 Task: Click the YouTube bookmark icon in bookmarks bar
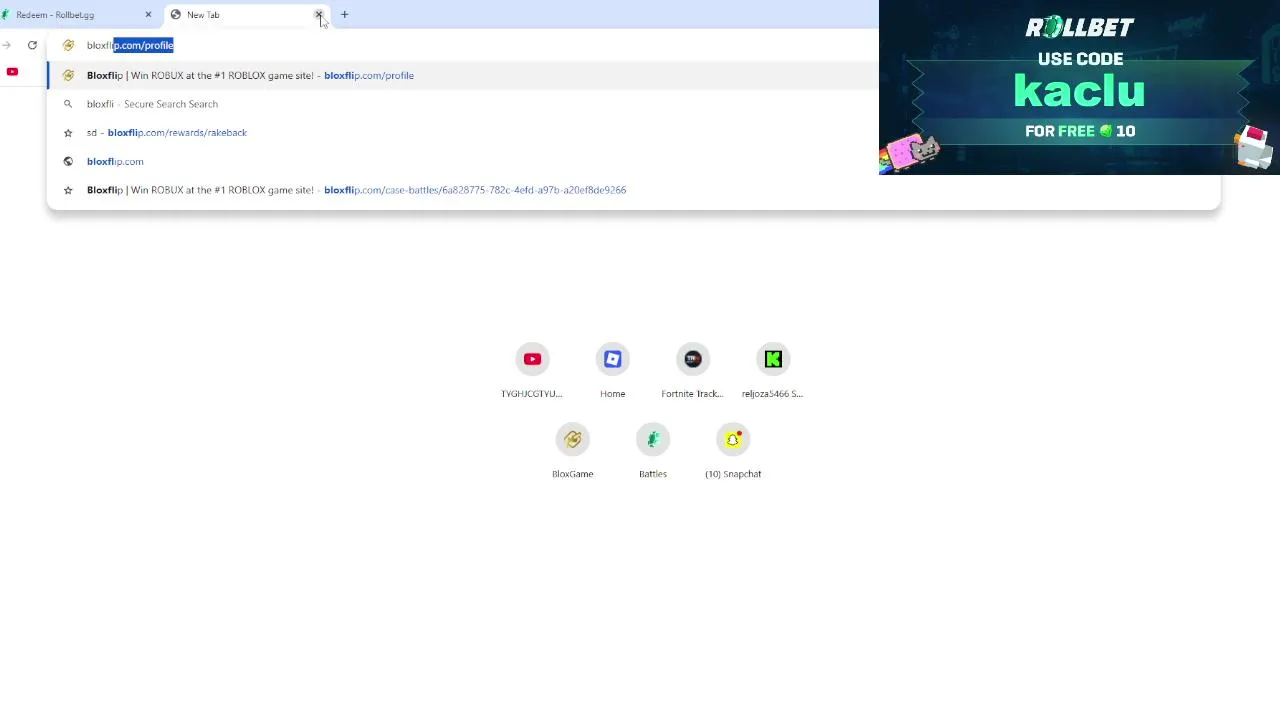click(12, 72)
